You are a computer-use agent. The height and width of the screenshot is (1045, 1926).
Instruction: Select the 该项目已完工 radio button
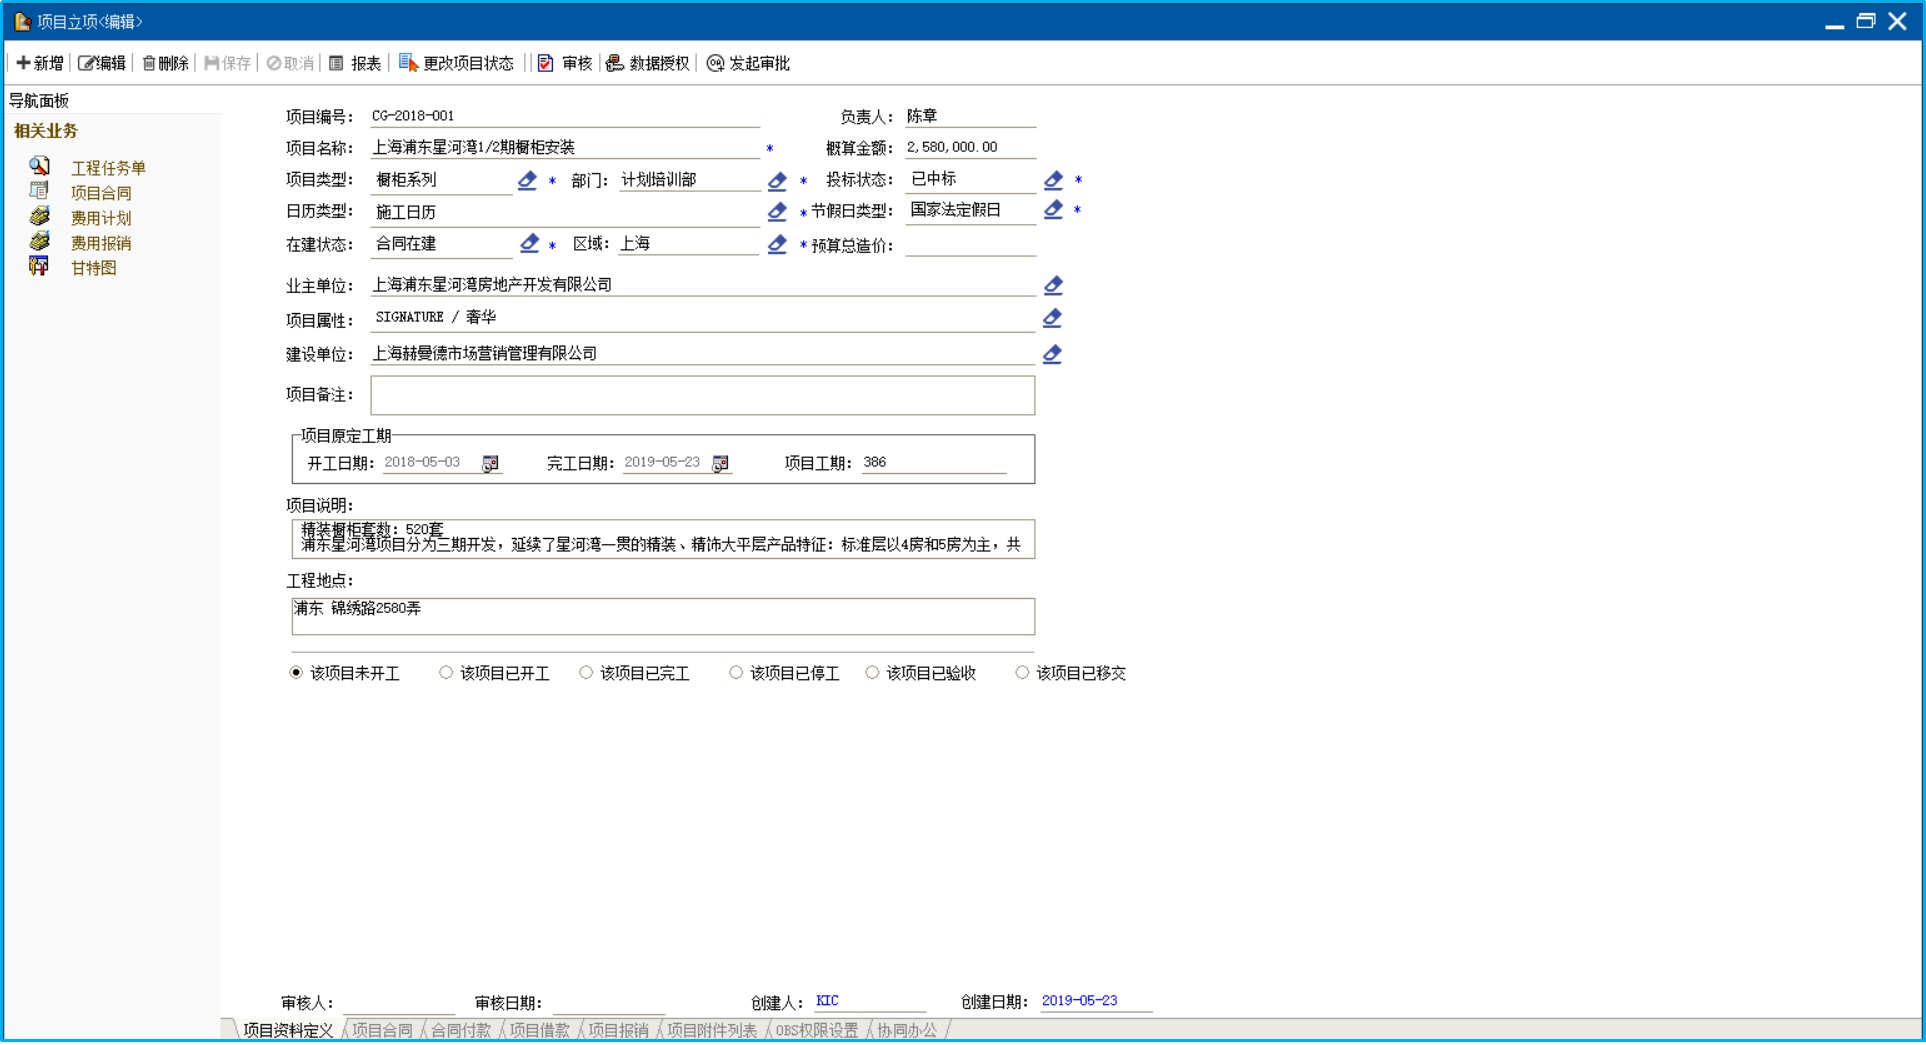(586, 673)
